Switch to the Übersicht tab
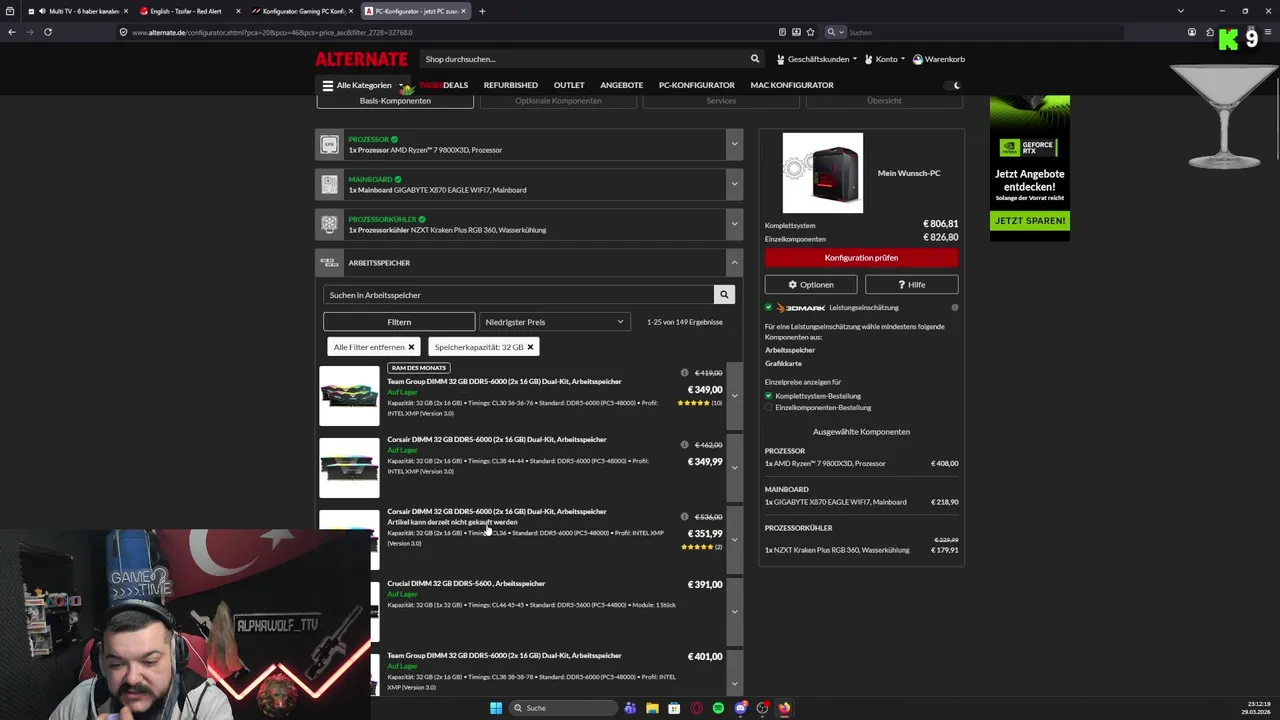This screenshot has height=720, width=1280. pyautogui.click(x=884, y=101)
